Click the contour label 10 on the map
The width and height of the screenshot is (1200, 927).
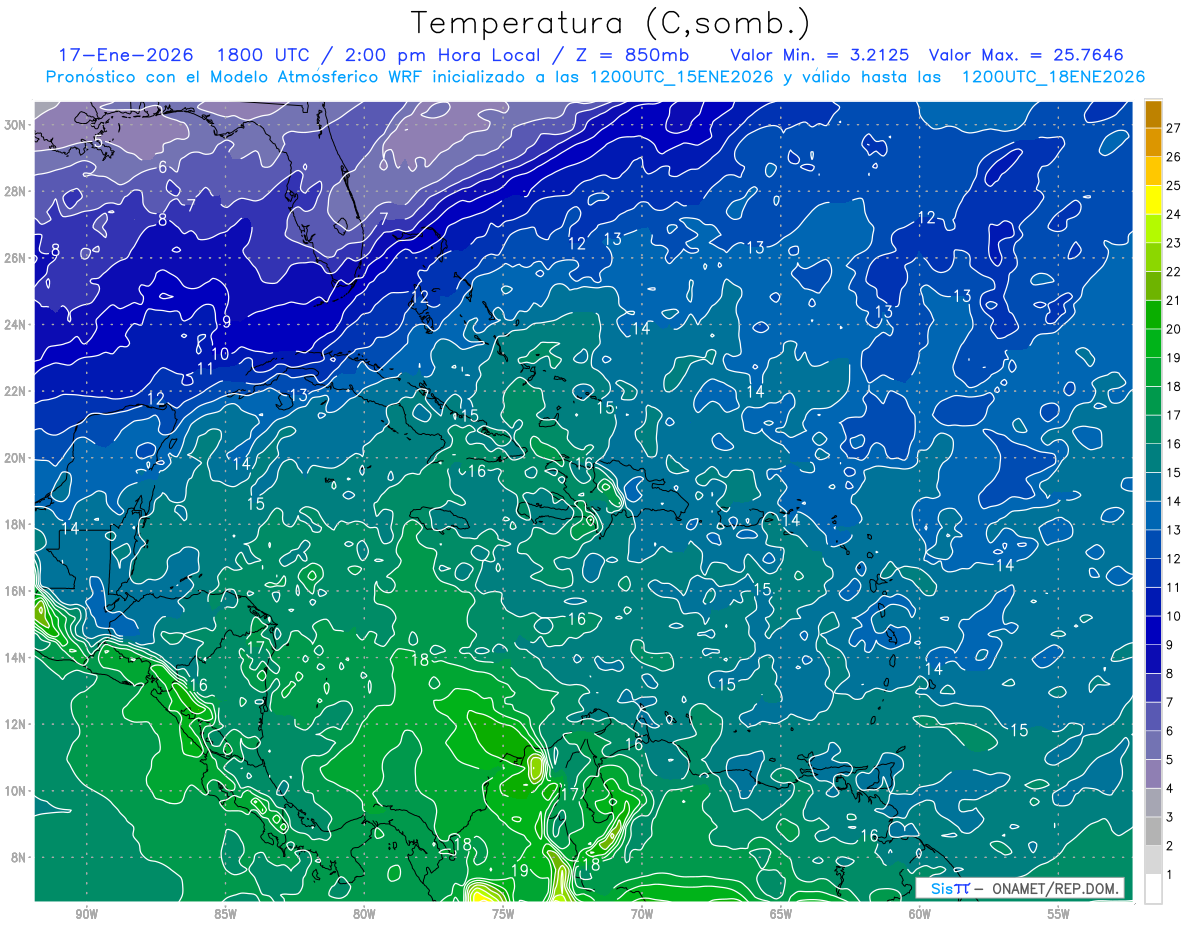pyautogui.click(x=220, y=354)
